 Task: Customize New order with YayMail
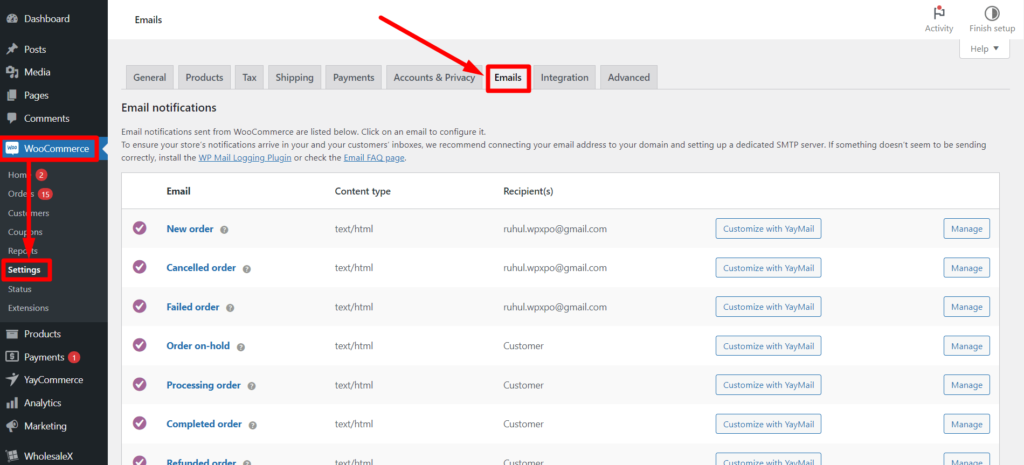click(x=769, y=229)
